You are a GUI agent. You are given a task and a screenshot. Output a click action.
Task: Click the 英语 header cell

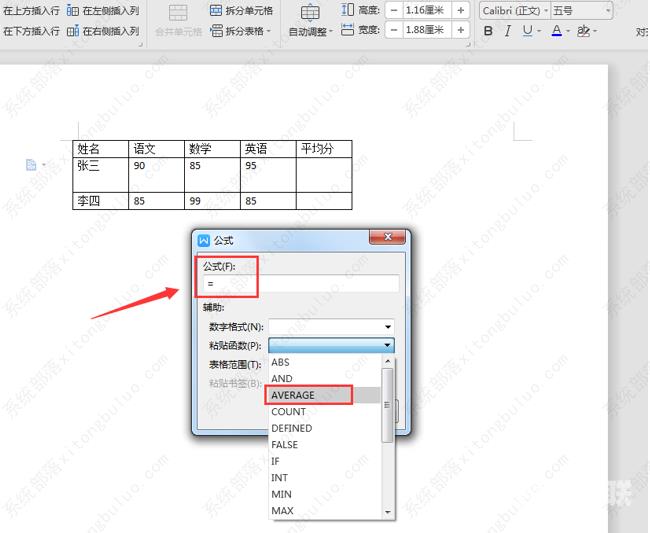click(268, 149)
